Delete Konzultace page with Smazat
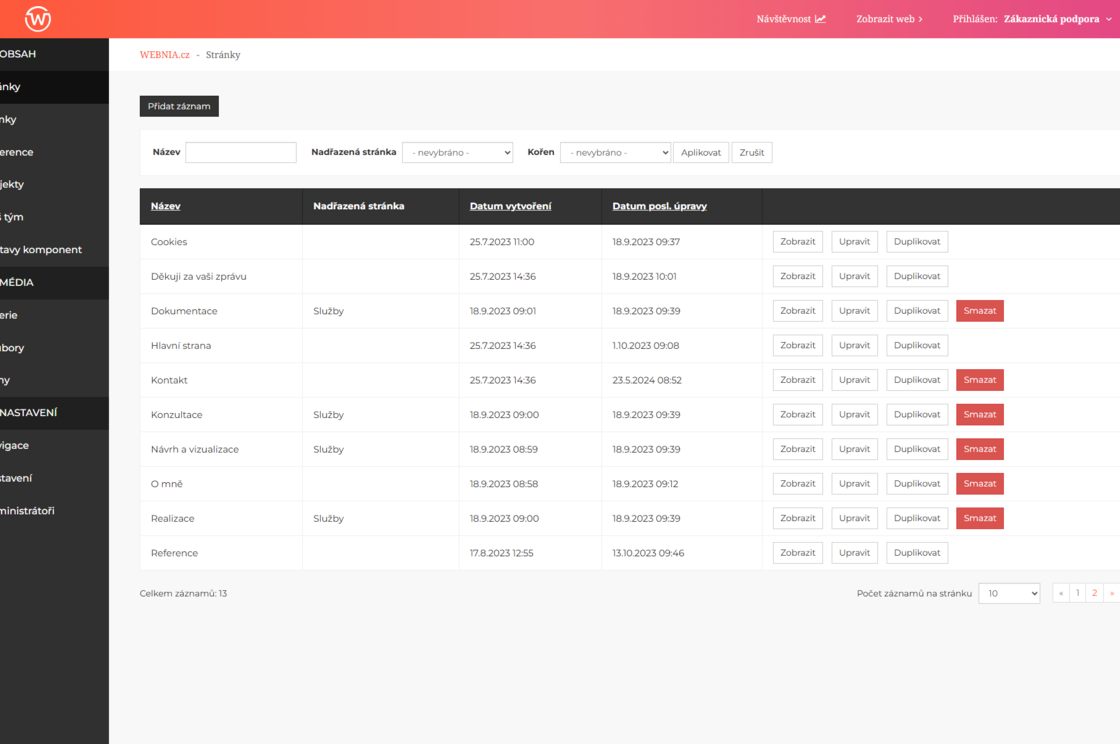The image size is (1120, 744). point(979,414)
